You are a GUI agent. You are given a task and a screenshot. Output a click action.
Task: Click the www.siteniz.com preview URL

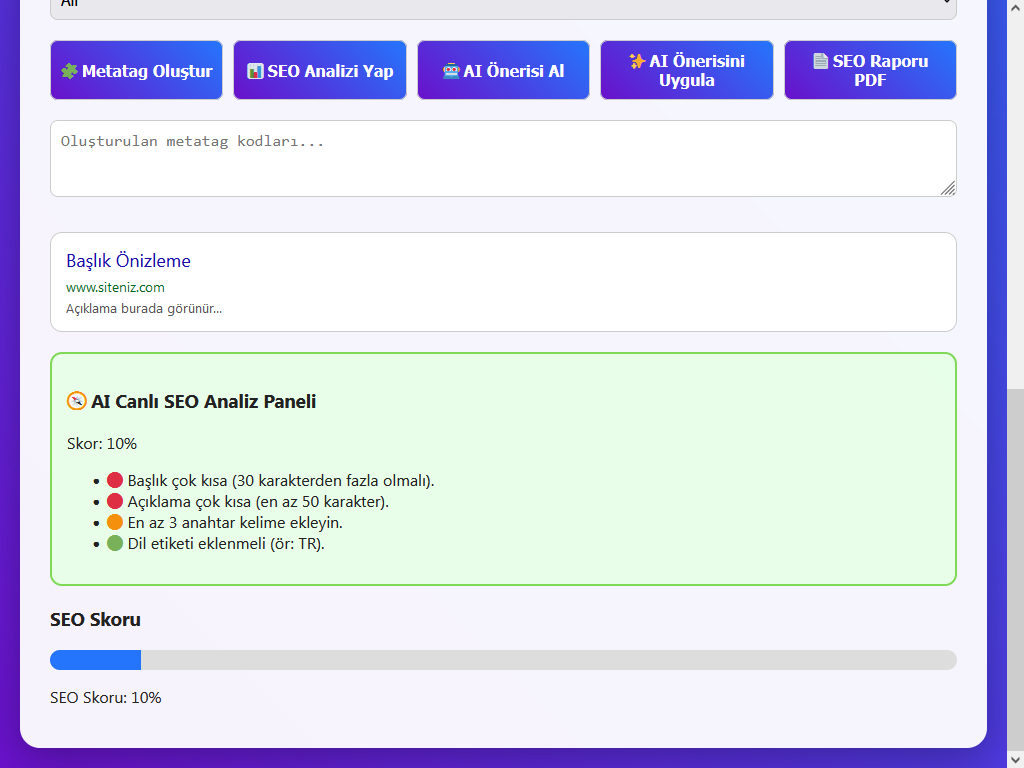115,287
